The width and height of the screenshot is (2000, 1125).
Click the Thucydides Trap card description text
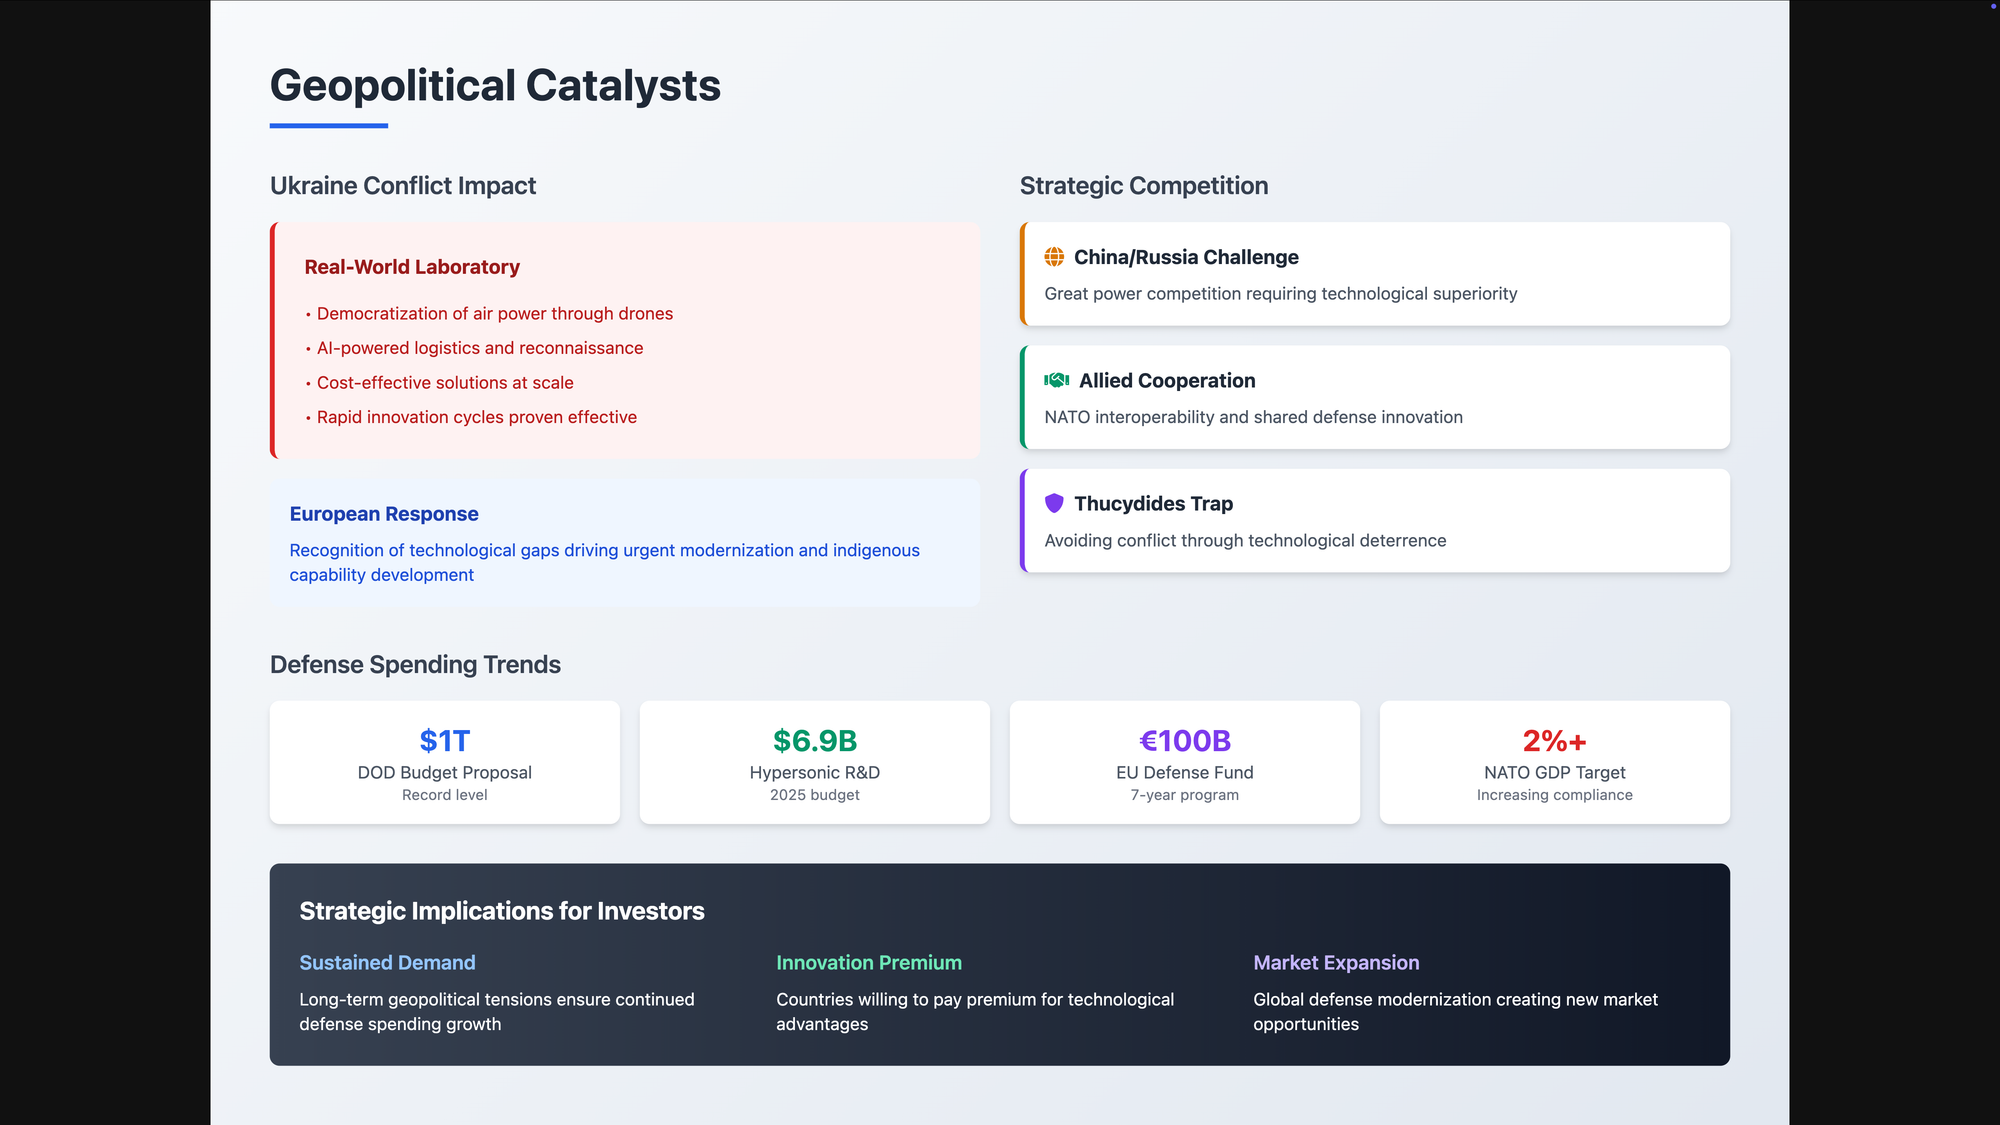click(x=1245, y=541)
